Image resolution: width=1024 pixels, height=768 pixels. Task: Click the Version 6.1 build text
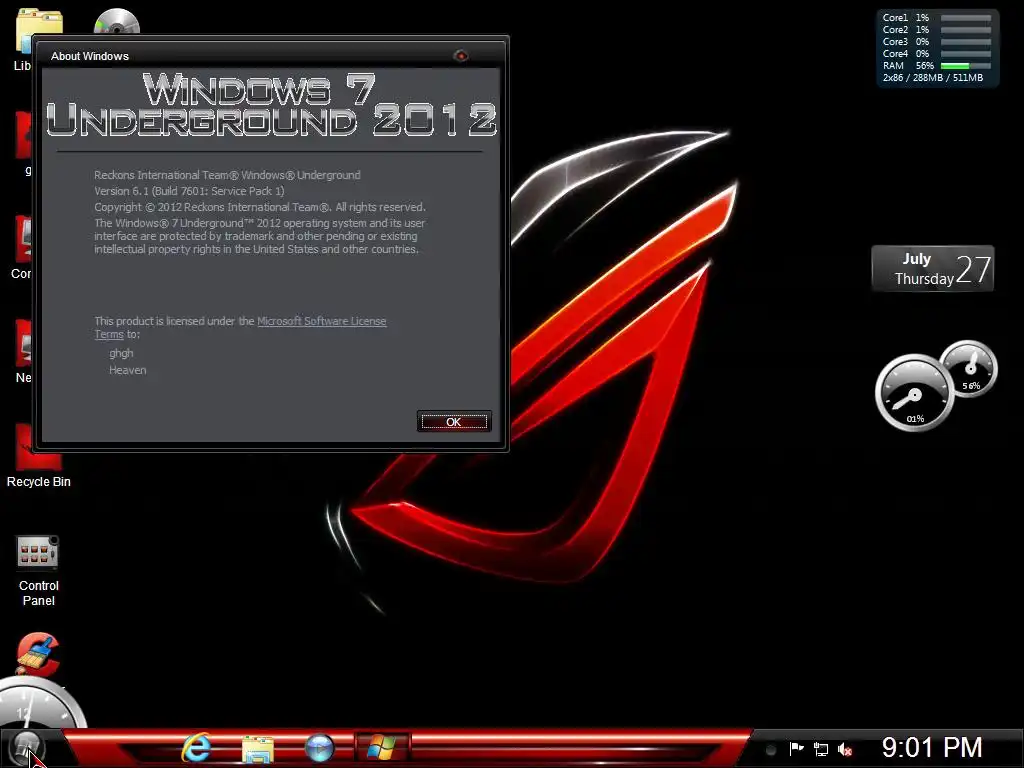click(x=189, y=191)
